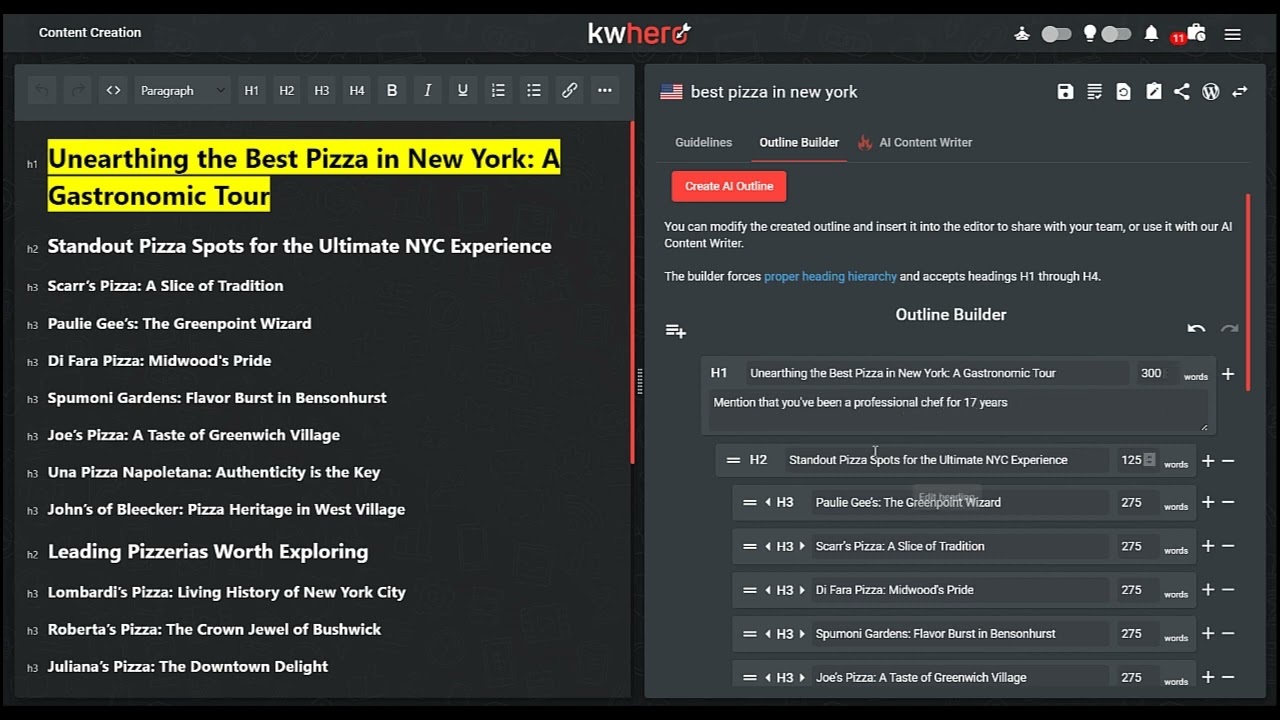Apply H1 heading from the editor toolbar
Image resolution: width=1280 pixels, height=720 pixels.
pos(252,90)
